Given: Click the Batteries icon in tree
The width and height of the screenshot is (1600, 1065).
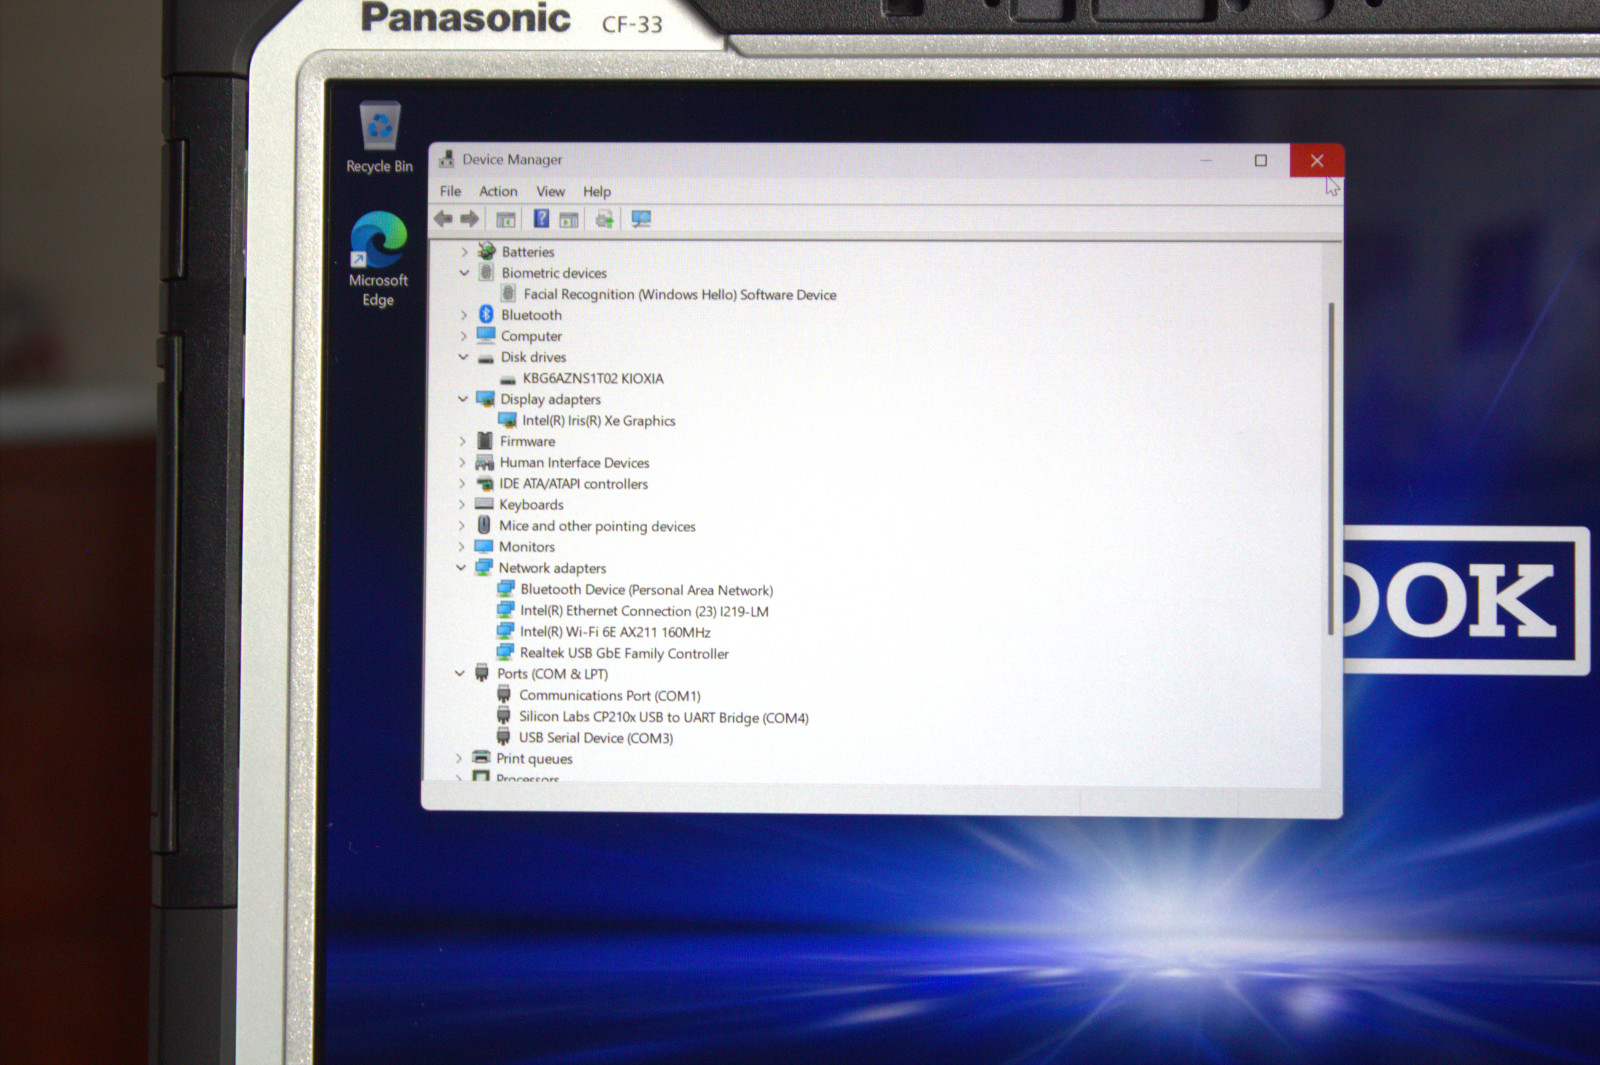Looking at the screenshot, I should [487, 251].
